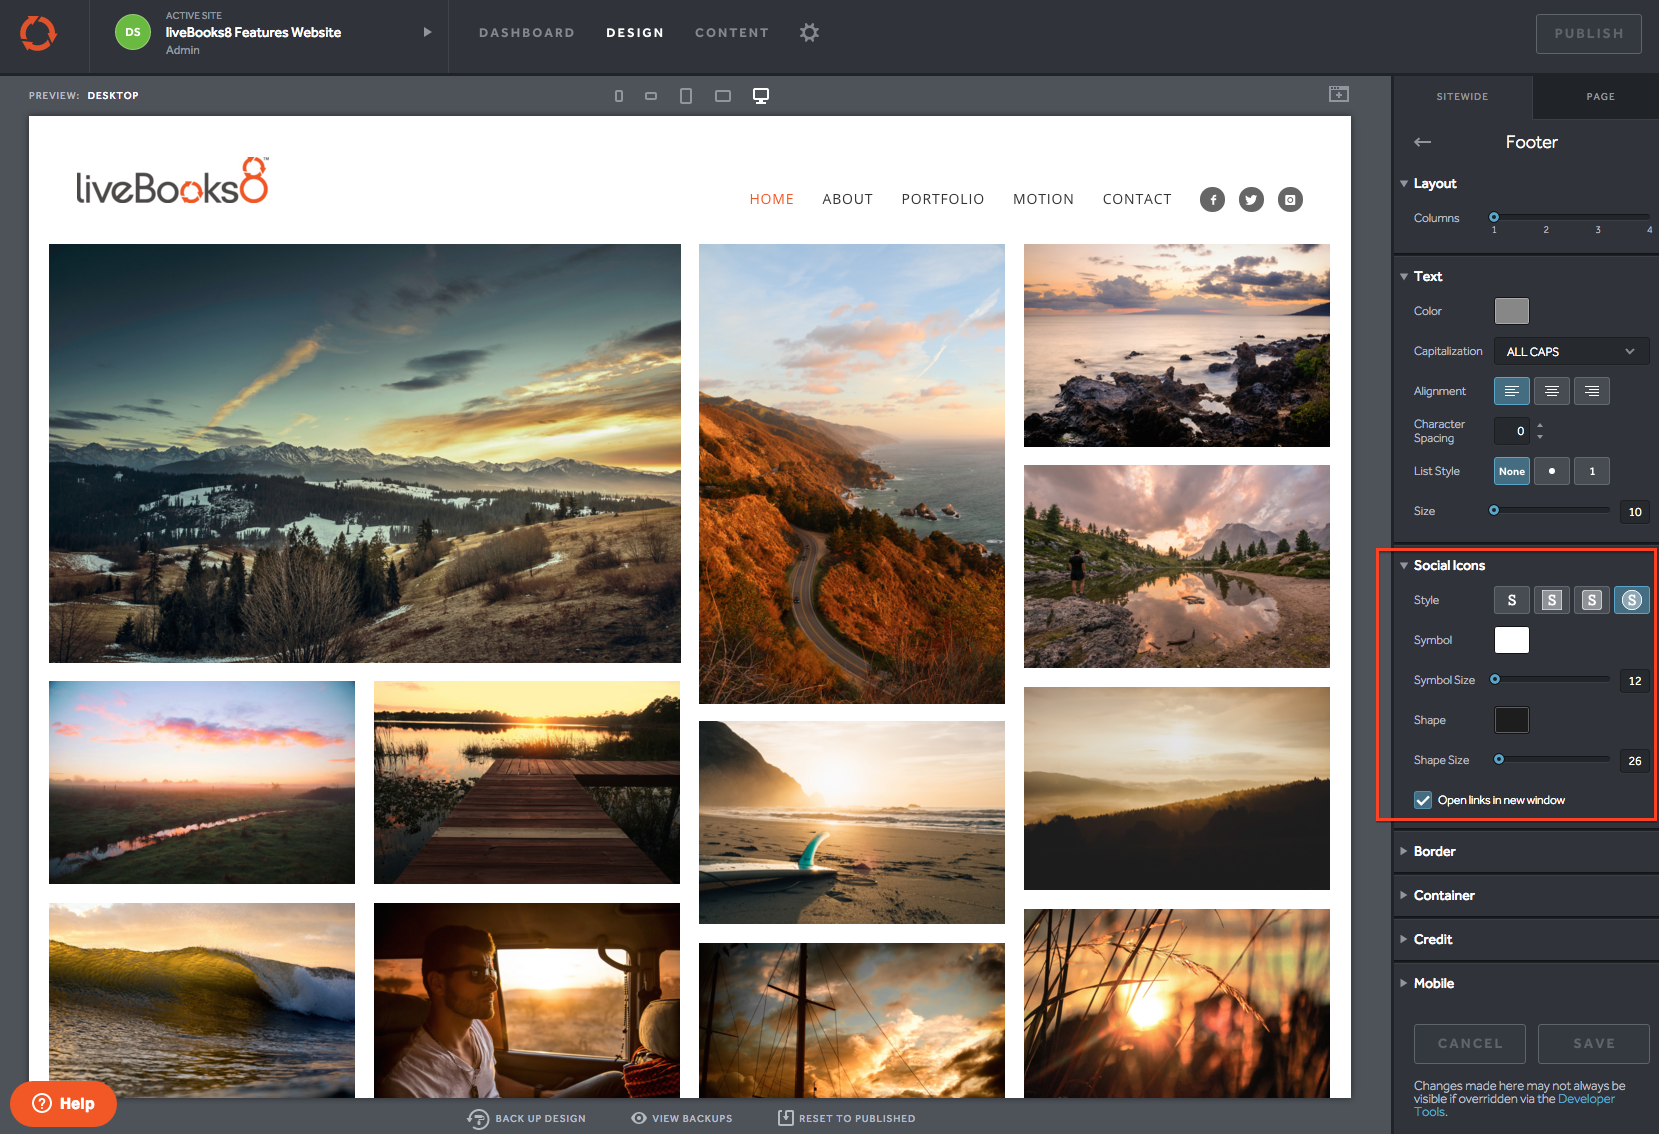
Task: Select the desktop monitor preview icon
Action: tap(761, 96)
